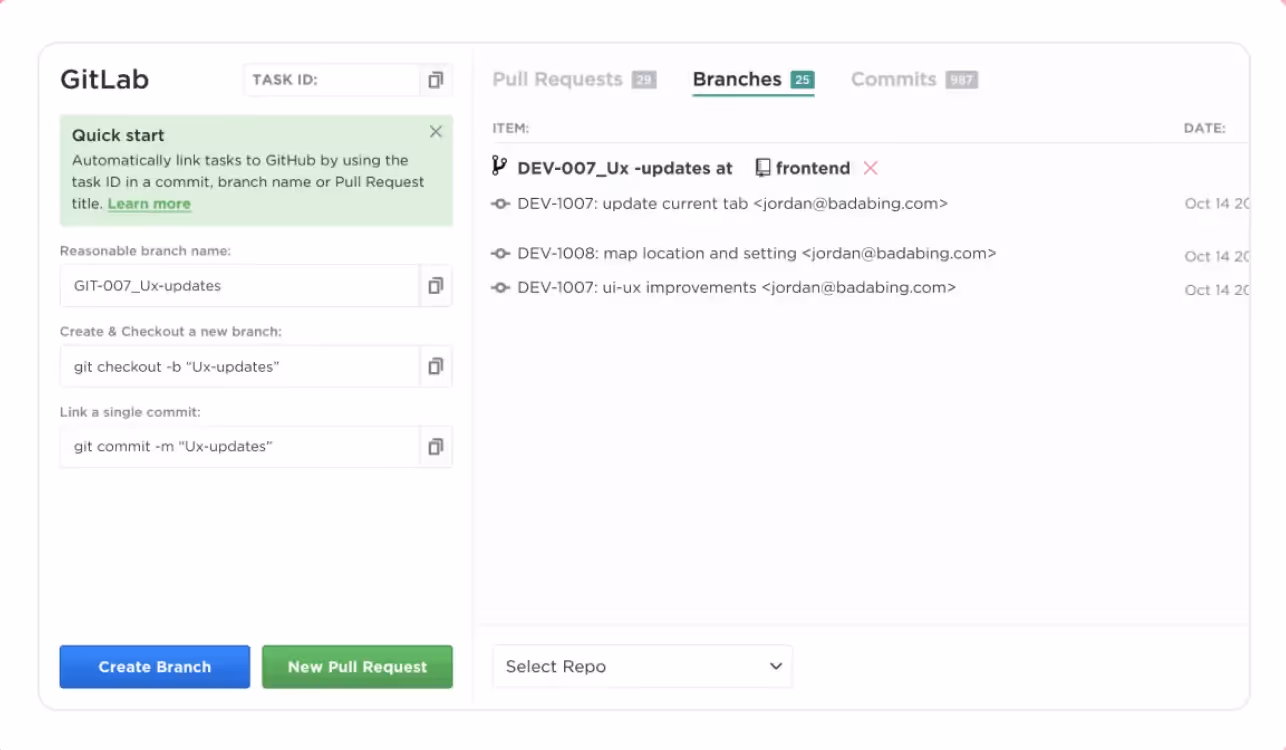Select the ui-ux improvements commit entry
The width and height of the screenshot is (1286, 750).
(736, 288)
